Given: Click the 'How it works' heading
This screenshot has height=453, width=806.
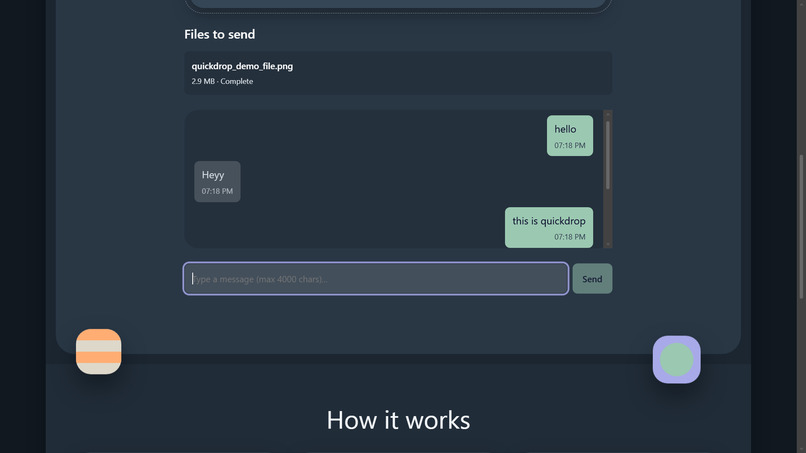Looking at the screenshot, I should pos(398,420).
